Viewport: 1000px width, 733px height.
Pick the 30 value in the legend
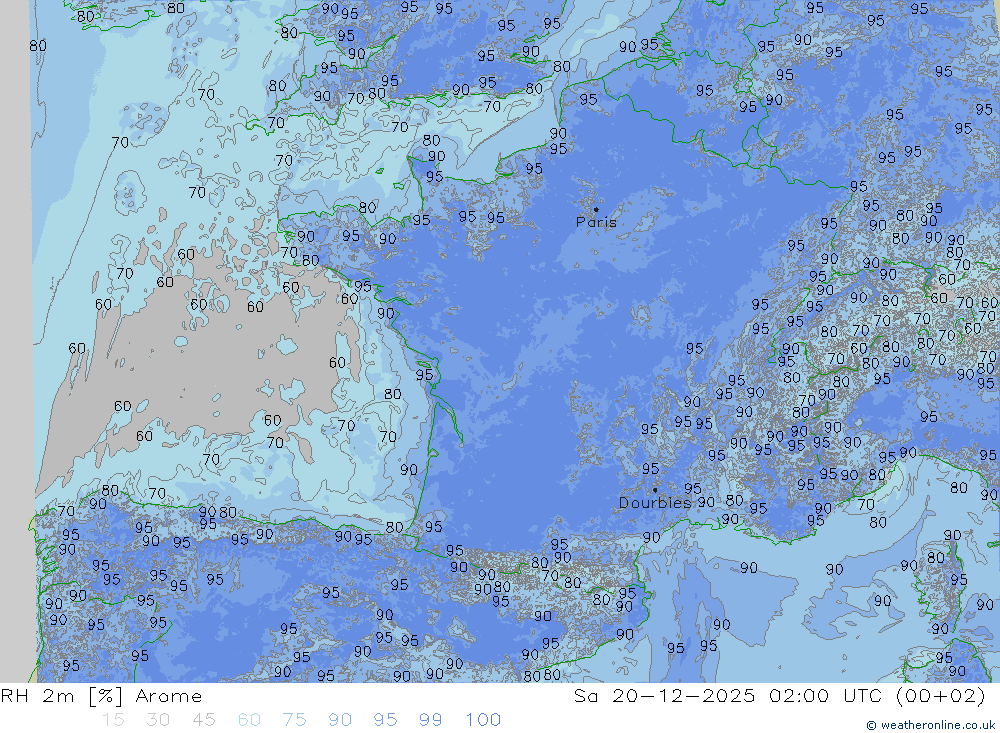point(158,720)
